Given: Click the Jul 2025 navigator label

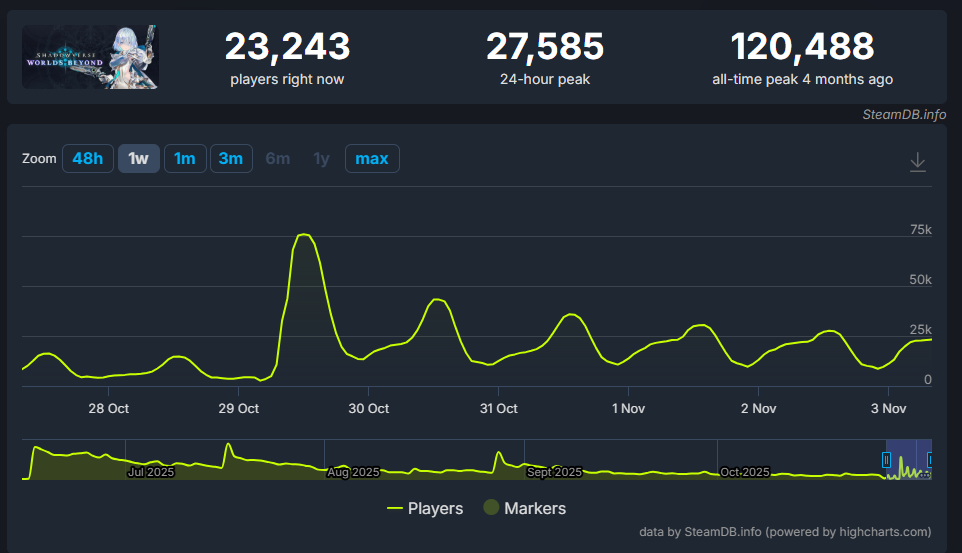Looking at the screenshot, I should pyautogui.click(x=151, y=472).
